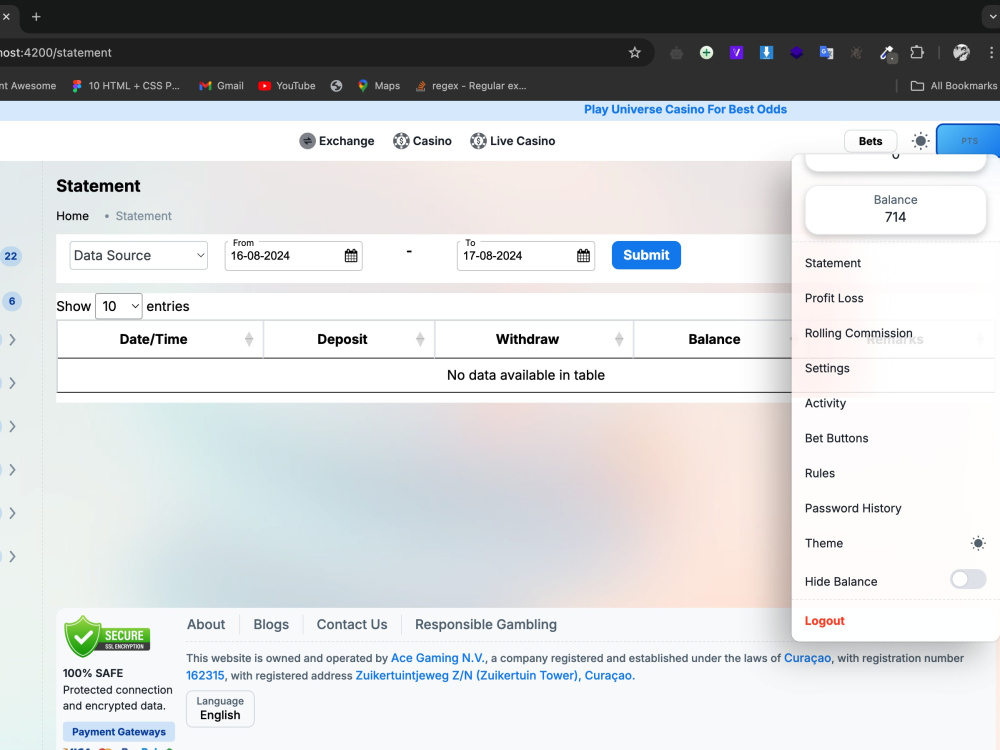This screenshot has width=1000, height=750.
Task: Open the YouTube bookmark
Action: pyautogui.click(x=287, y=86)
